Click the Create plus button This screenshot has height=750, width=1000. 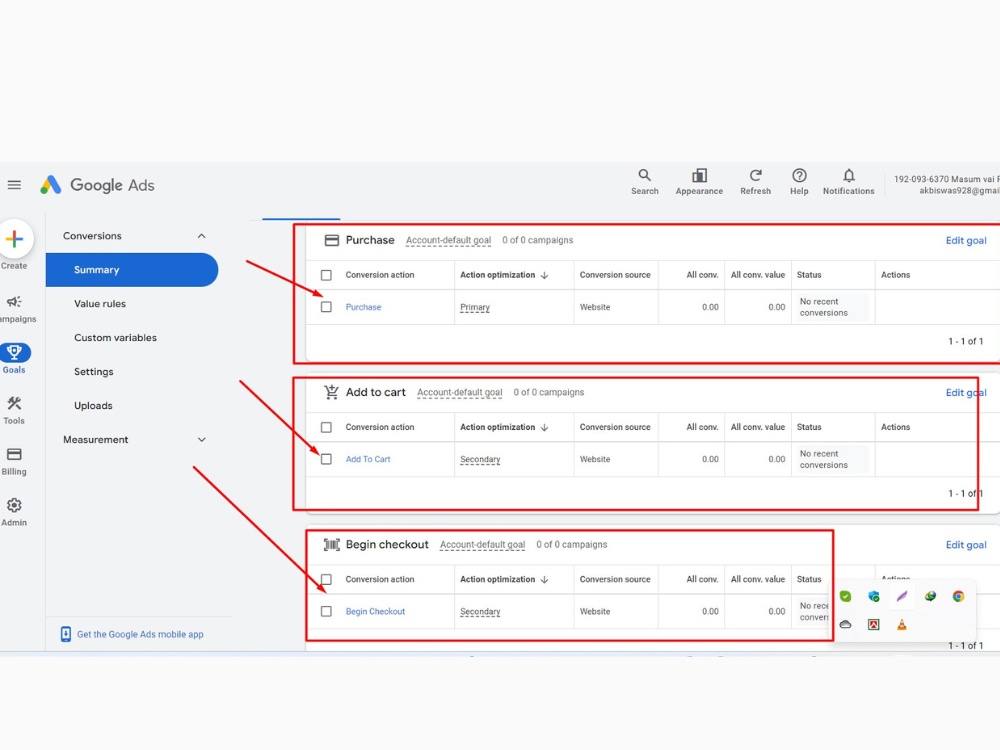[14, 239]
